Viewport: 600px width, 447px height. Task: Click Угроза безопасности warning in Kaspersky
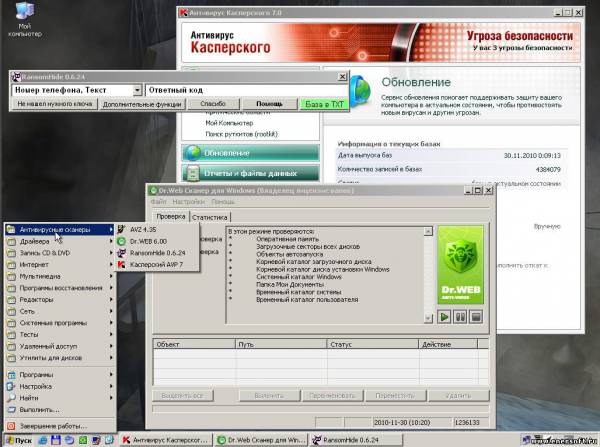[520, 36]
